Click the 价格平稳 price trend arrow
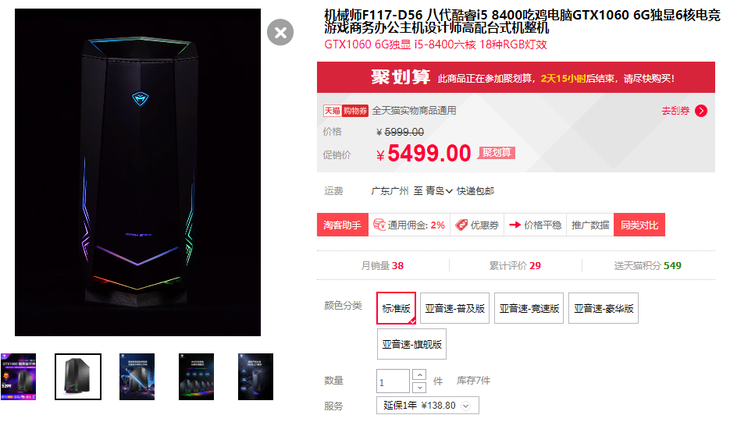This screenshot has height=422, width=730. pyautogui.click(x=514, y=225)
